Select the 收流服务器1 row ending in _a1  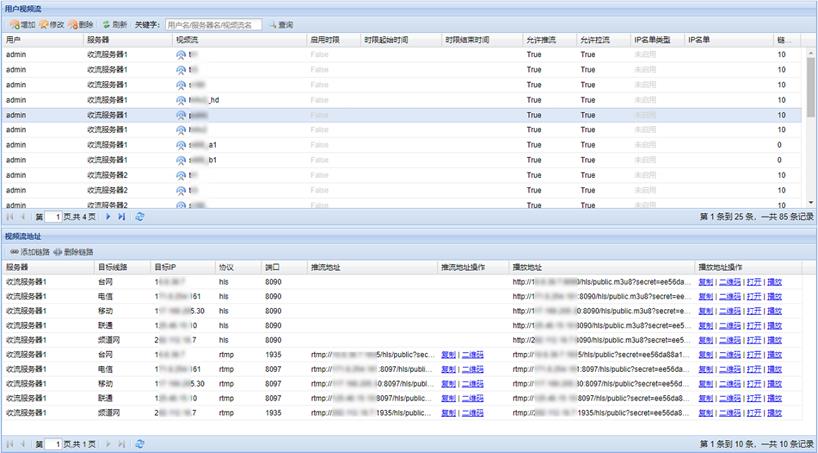coord(402,145)
